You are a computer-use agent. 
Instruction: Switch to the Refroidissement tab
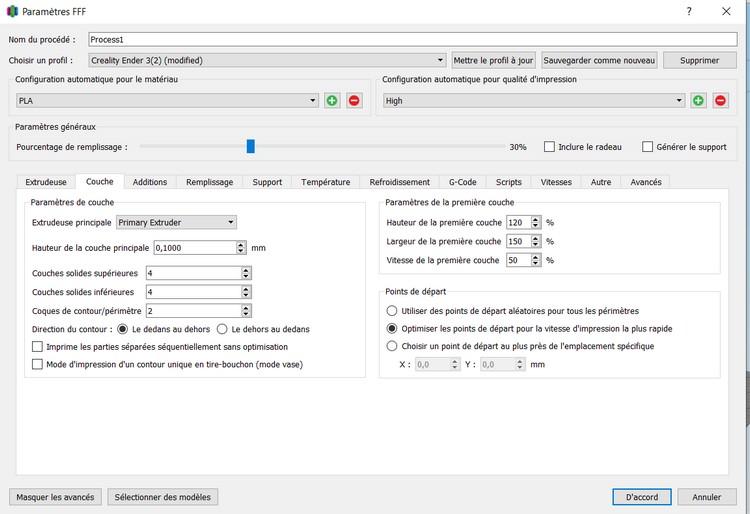[399, 182]
